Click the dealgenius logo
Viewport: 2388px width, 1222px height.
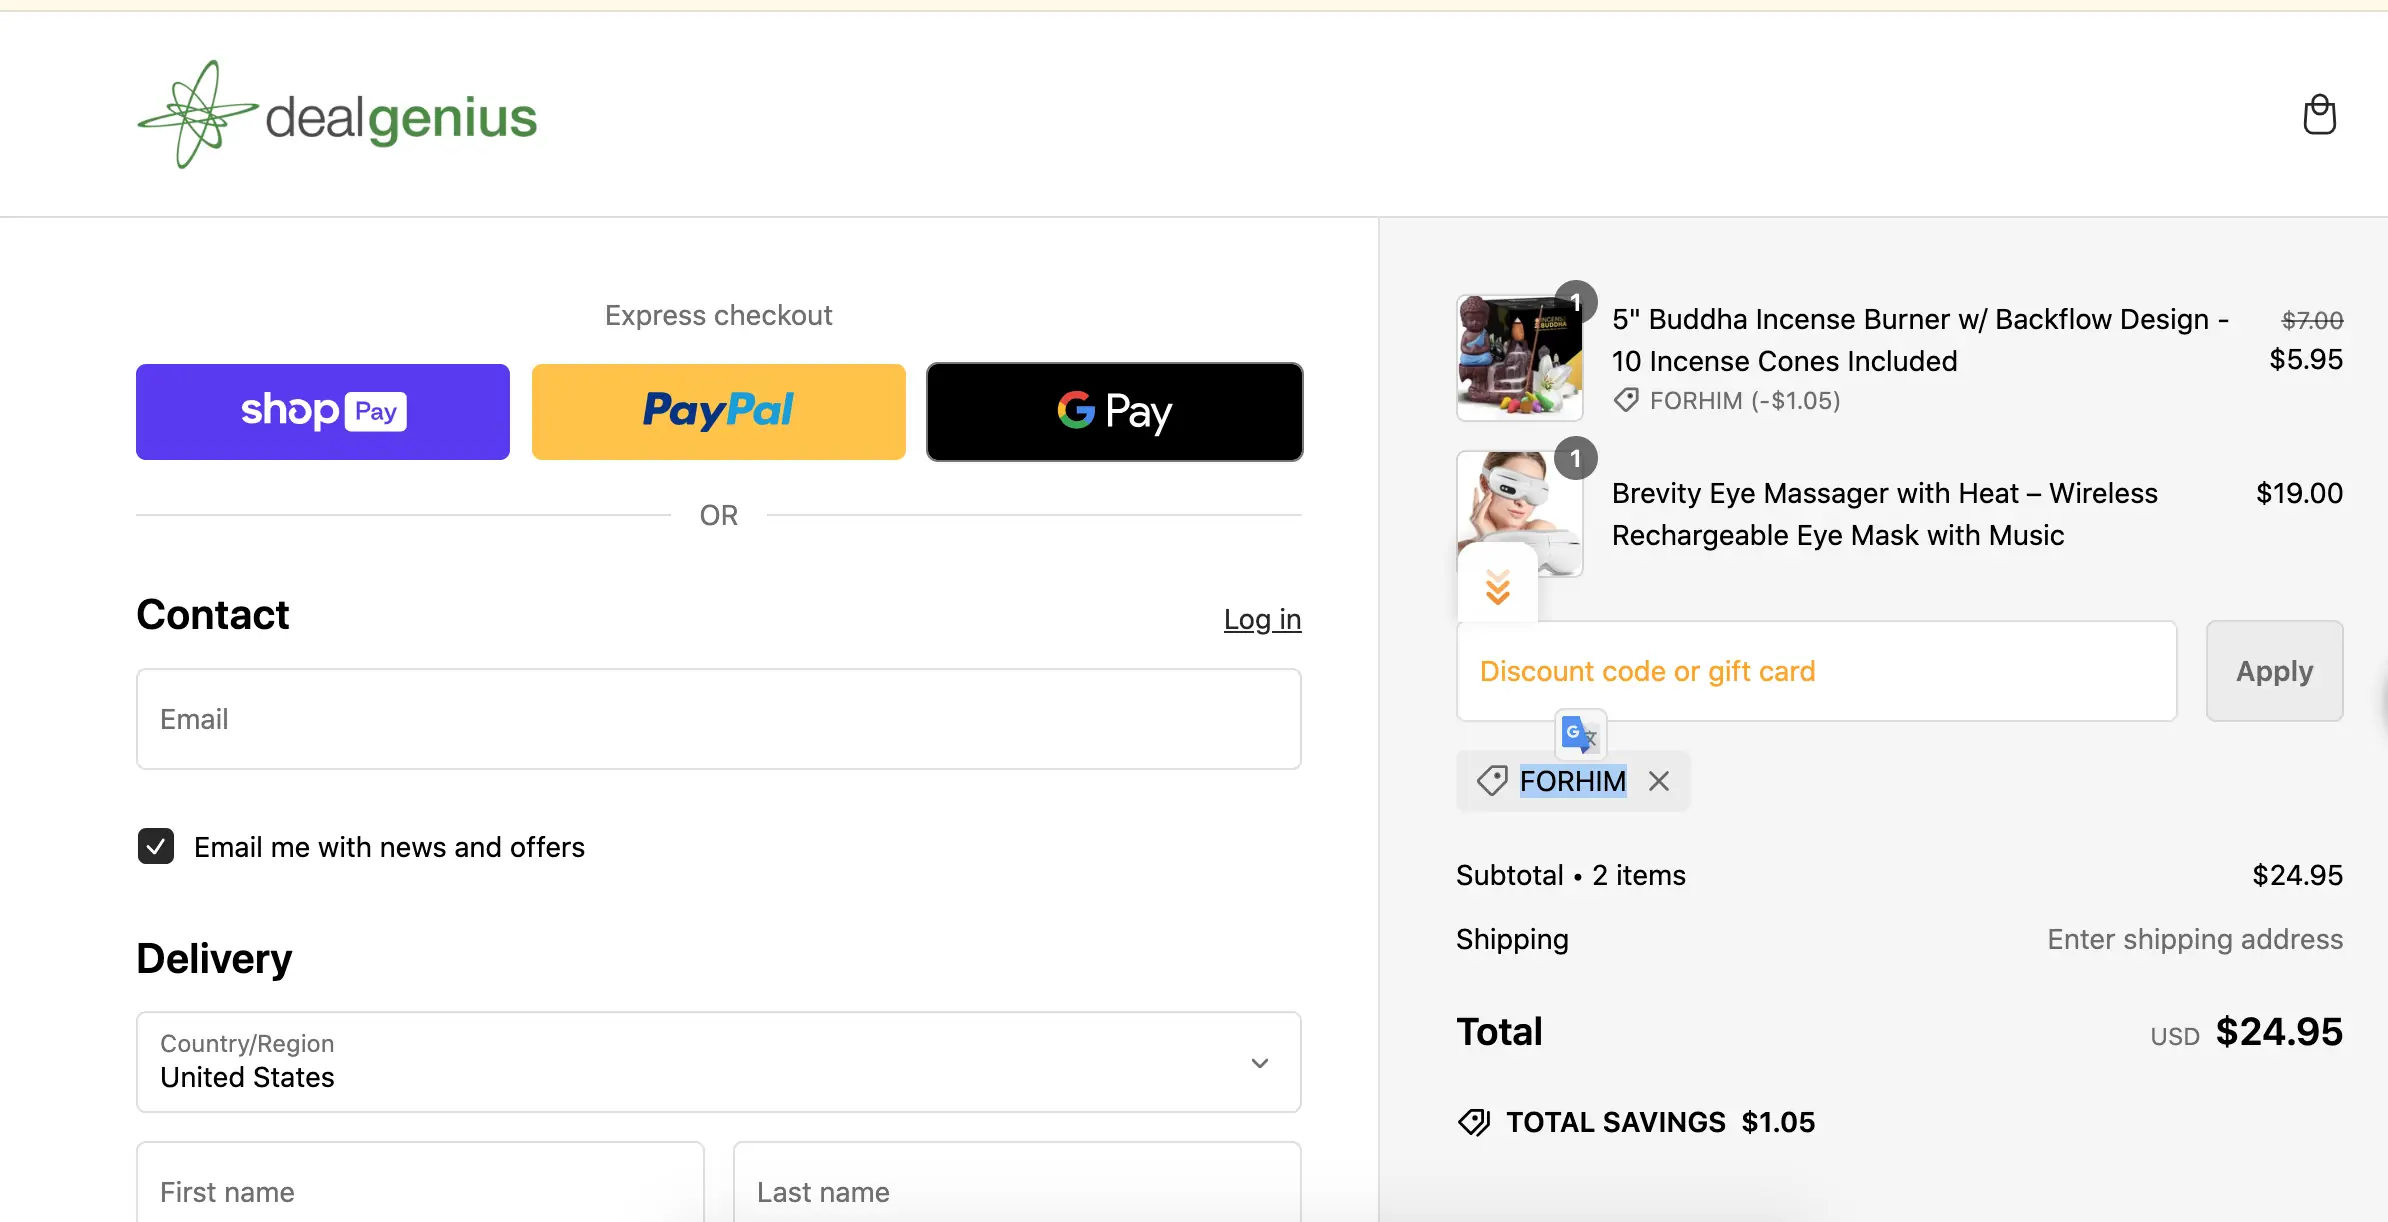point(337,115)
